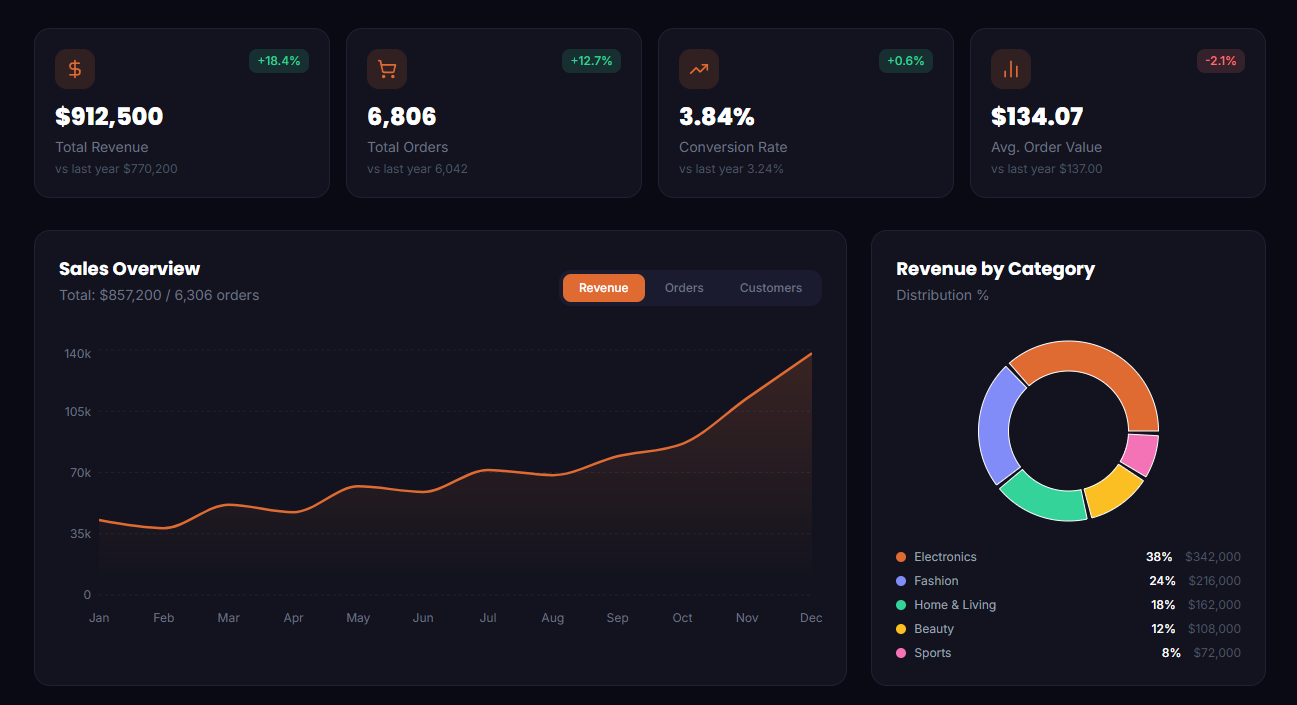
Task: Click the $72,000 Sports amount
Action: 1217,653
